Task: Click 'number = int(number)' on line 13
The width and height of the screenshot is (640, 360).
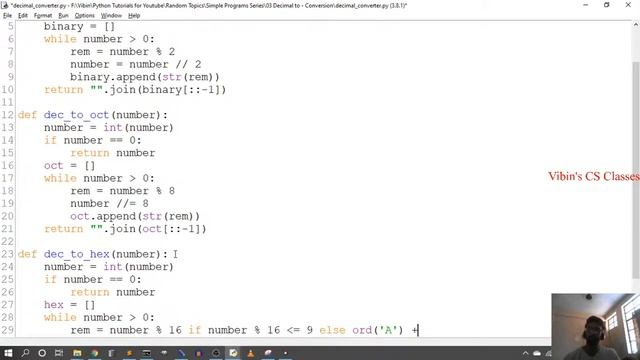Action: click(109, 127)
